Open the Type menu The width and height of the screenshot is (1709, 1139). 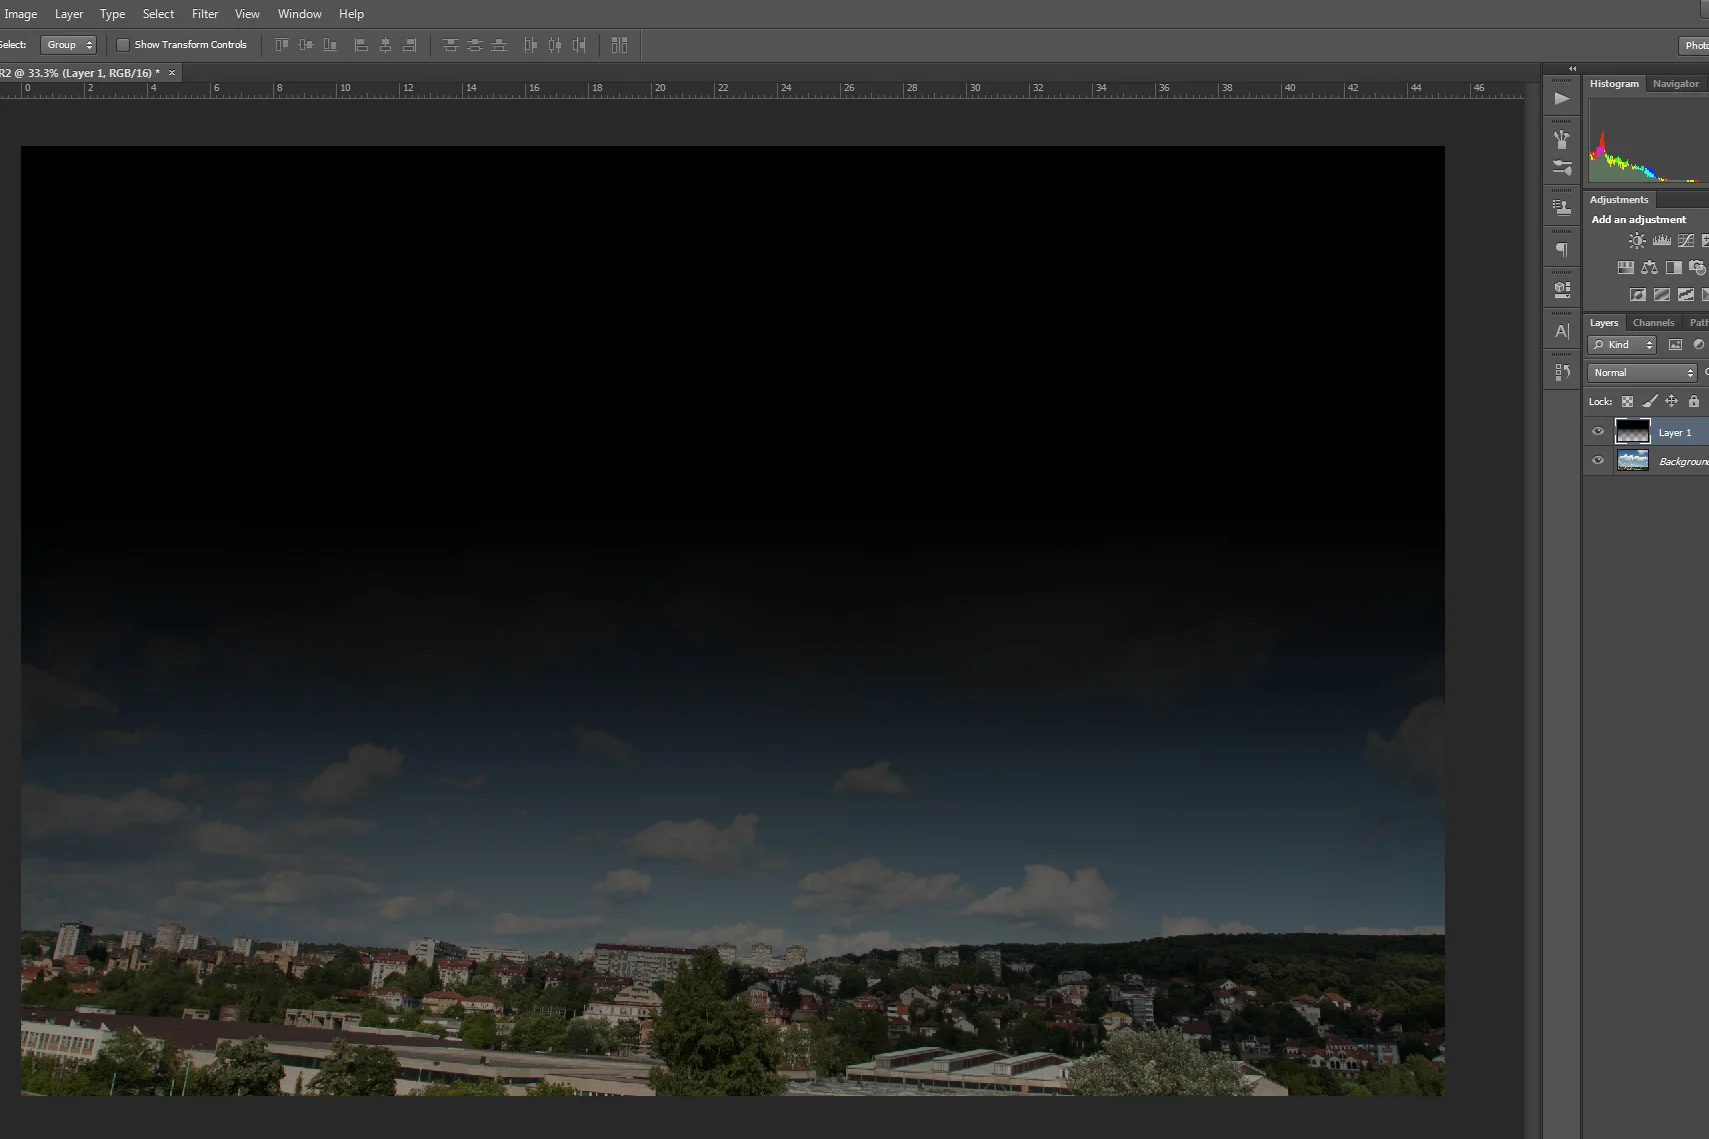click(x=113, y=14)
